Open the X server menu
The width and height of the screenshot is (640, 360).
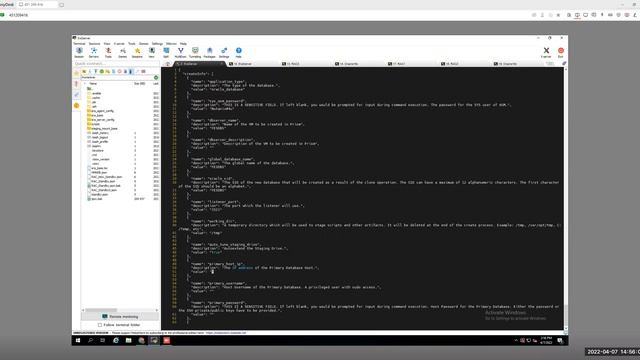pyautogui.click(x=119, y=44)
